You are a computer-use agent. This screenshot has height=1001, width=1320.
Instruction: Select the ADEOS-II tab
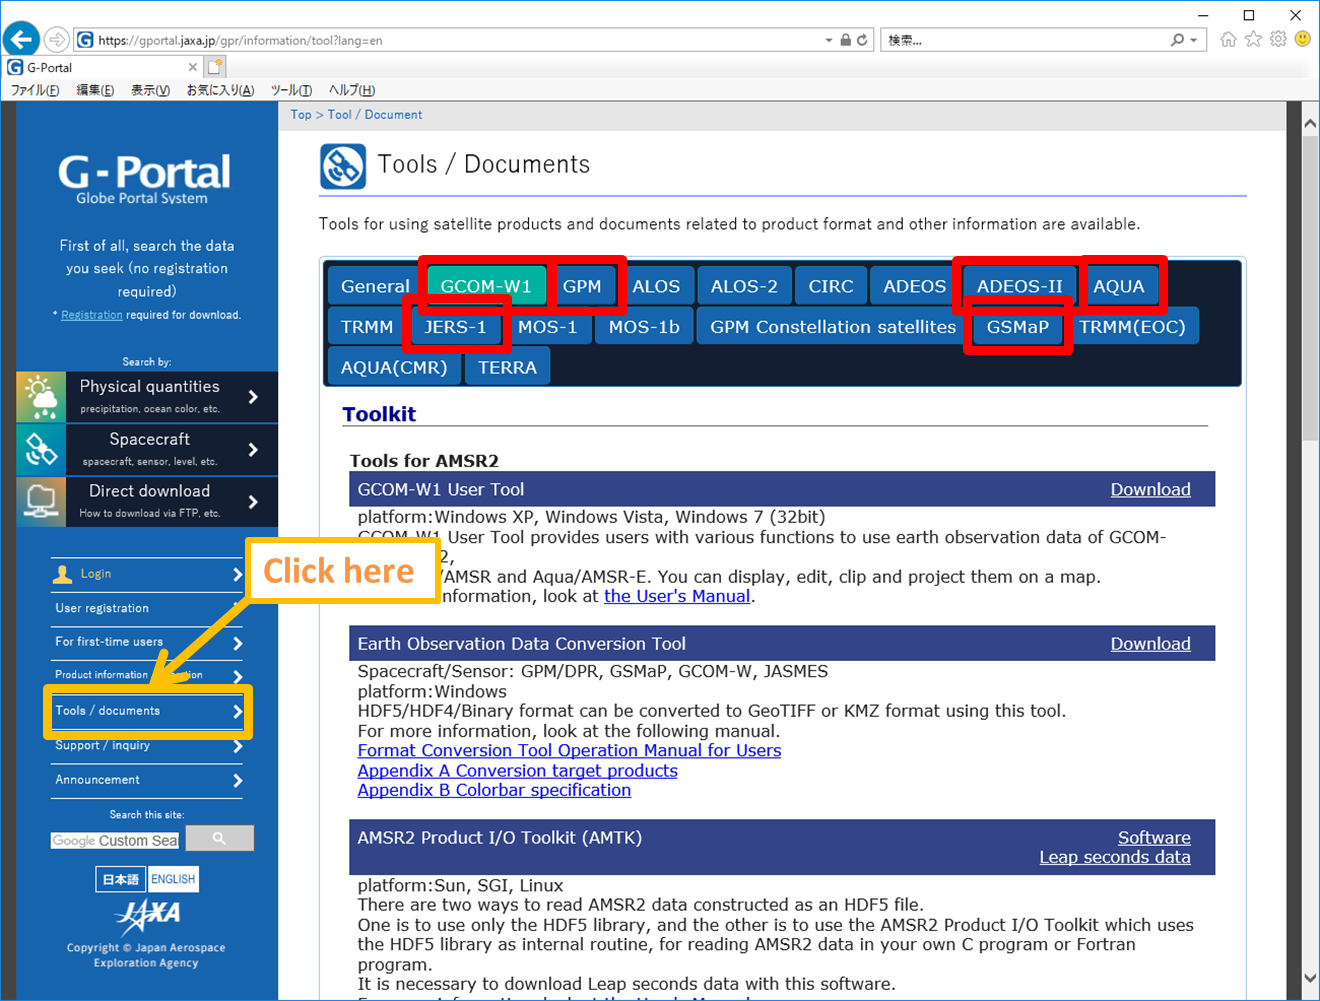[1020, 286]
